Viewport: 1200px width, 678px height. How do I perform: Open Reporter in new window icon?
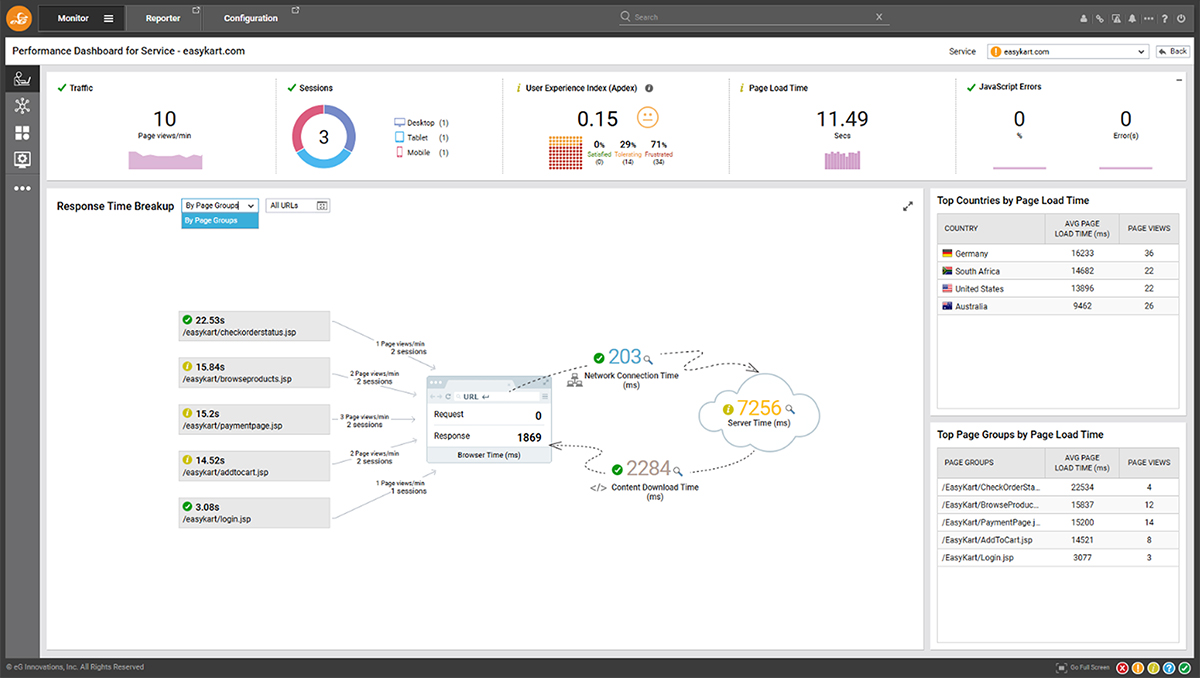tap(195, 11)
